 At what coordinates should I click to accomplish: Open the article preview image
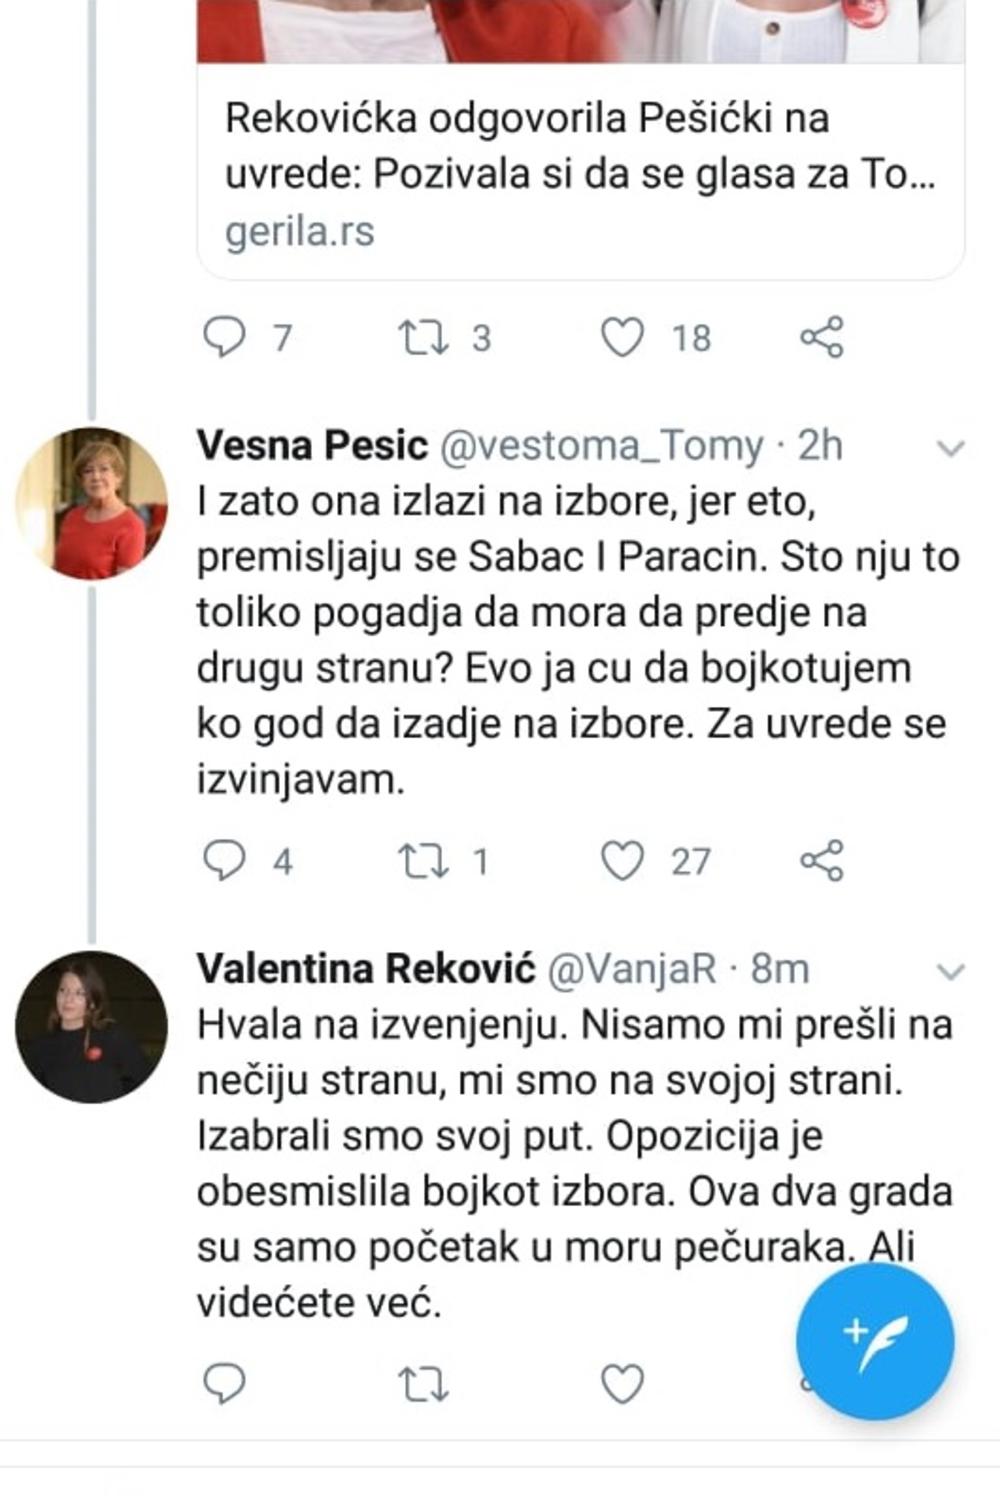pyautogui.click(x=580, y=30)
